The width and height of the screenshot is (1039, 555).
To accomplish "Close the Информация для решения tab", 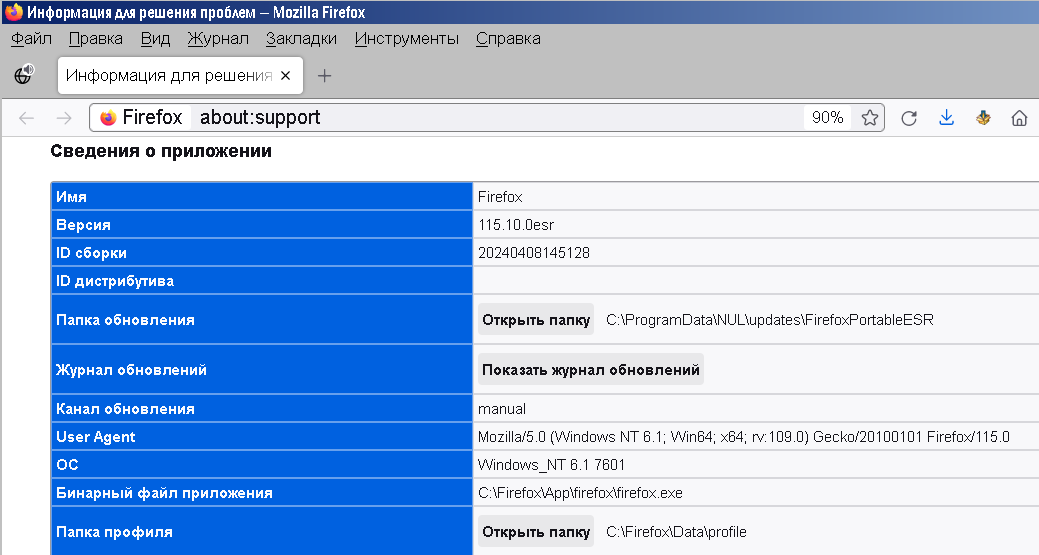I will pyautogui.click(x=286, y=76).
